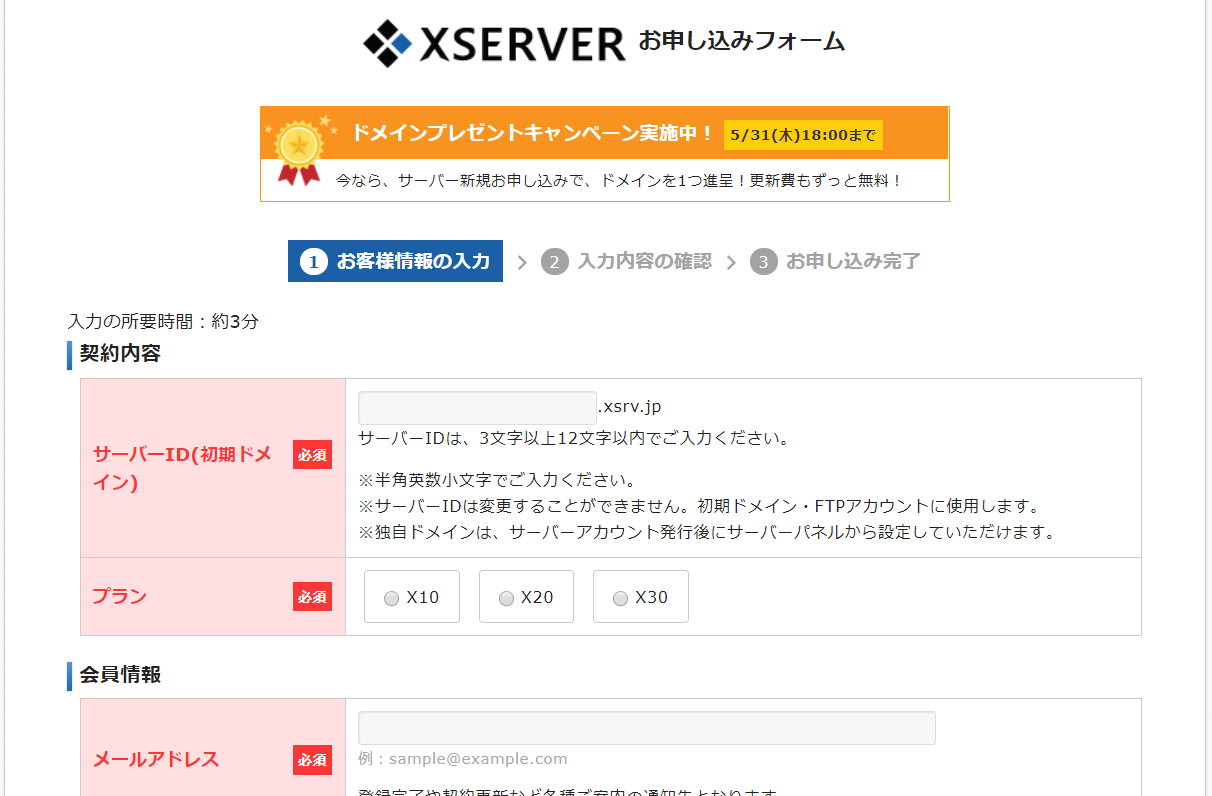Click the ※半角英数小文字でご入力ください note
Viewport: 1212px width, 796px height.
pyautogui.click(x=498, y=480)
